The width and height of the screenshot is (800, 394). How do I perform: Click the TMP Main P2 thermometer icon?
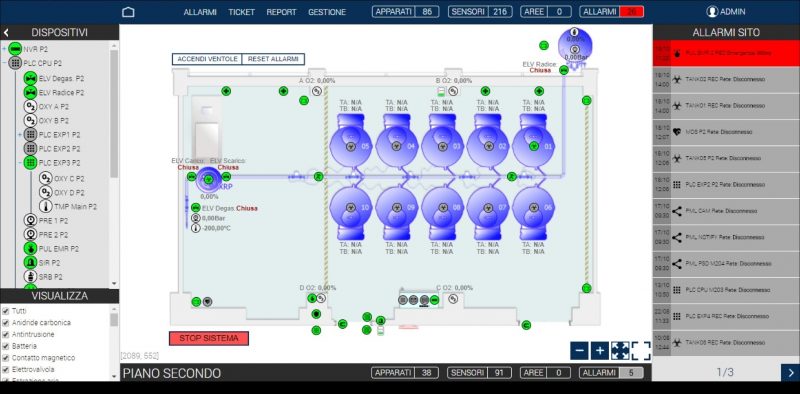tap(46, 207)
